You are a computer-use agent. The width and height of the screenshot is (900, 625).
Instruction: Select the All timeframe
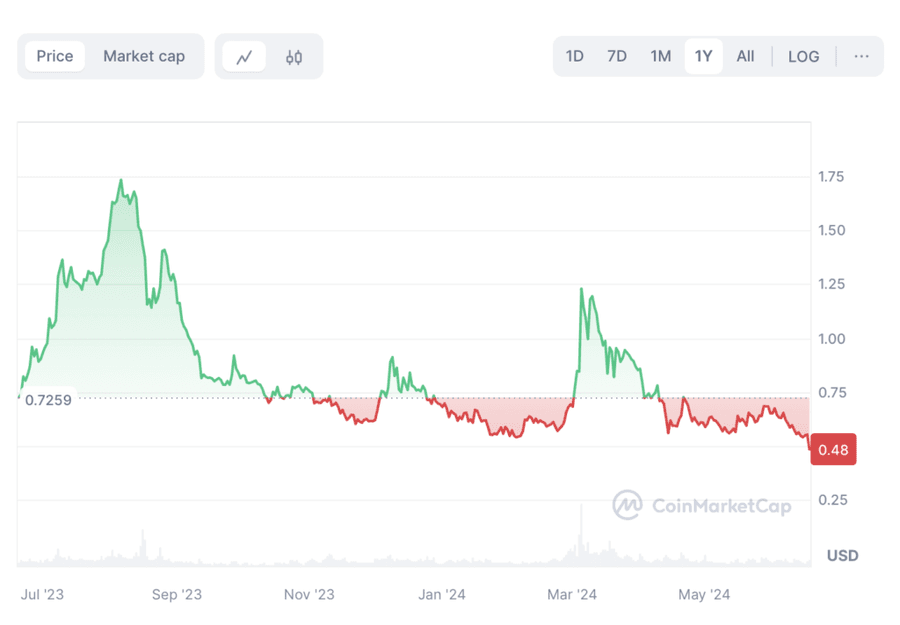coord(745,56)
